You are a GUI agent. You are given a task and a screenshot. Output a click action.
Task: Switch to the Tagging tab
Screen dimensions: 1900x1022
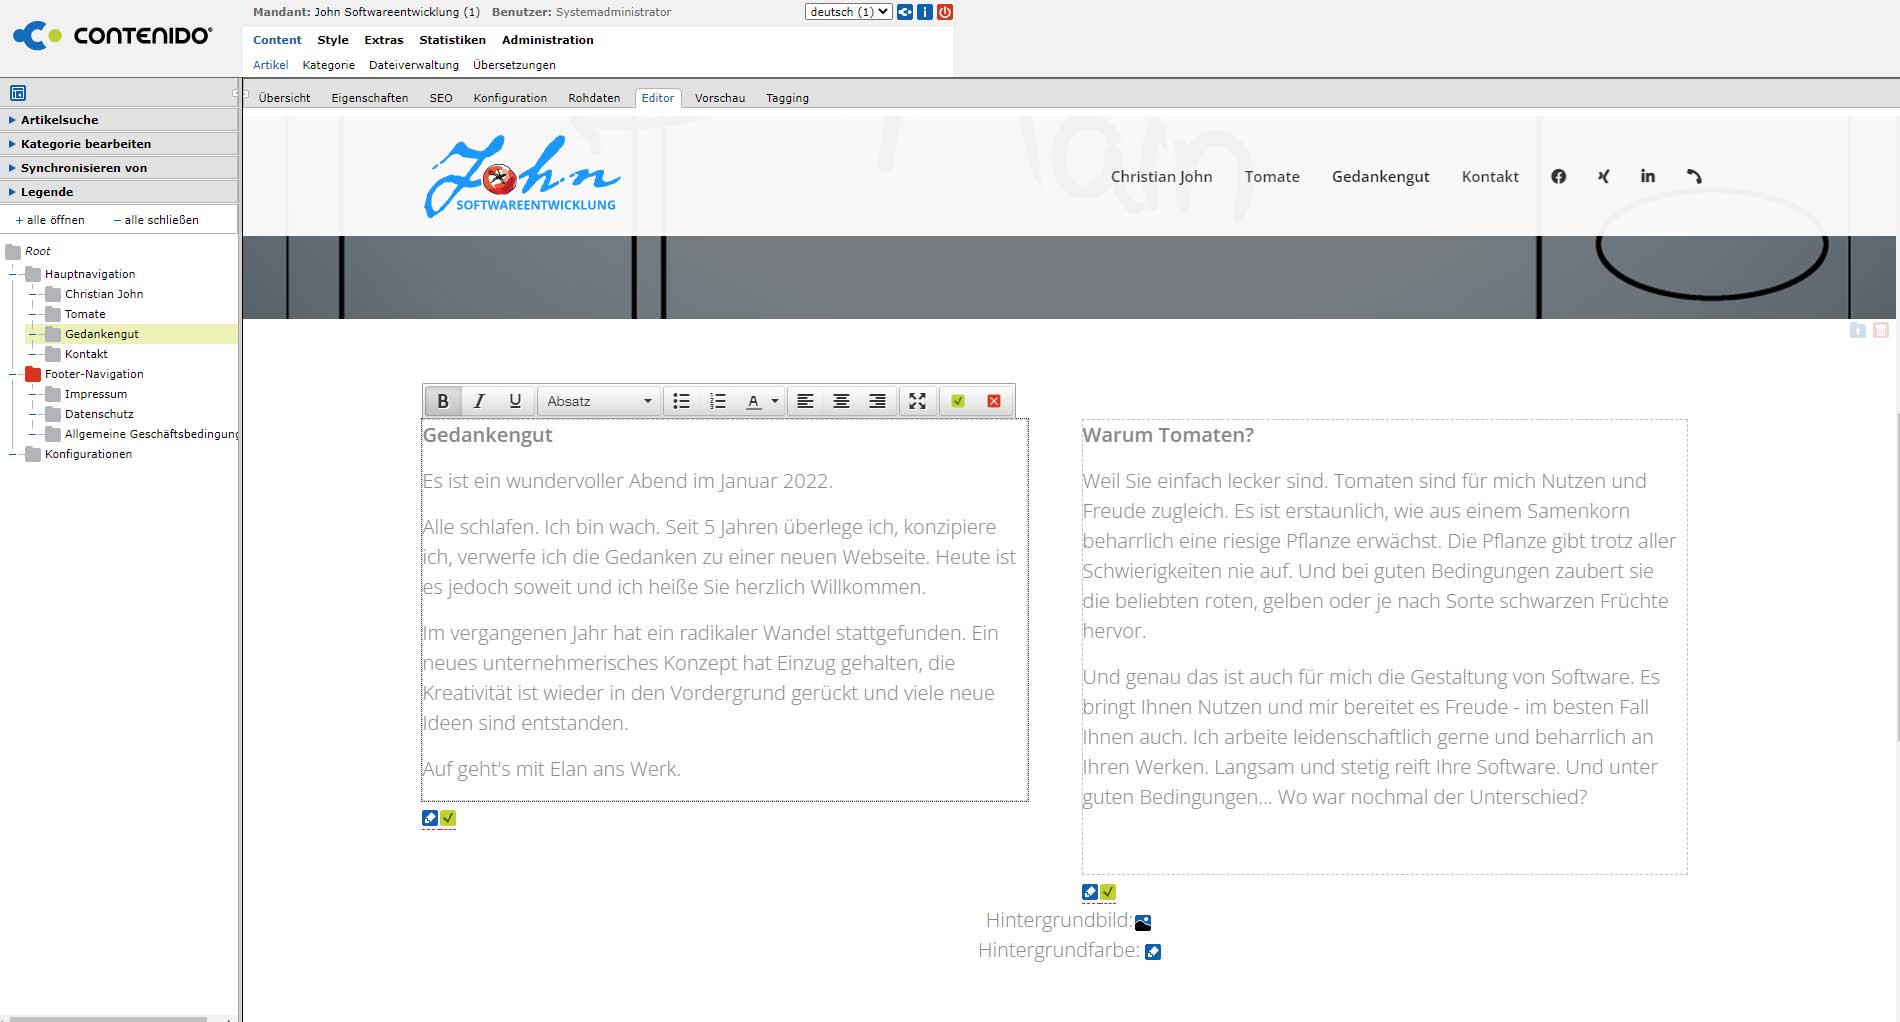(787, 98)
